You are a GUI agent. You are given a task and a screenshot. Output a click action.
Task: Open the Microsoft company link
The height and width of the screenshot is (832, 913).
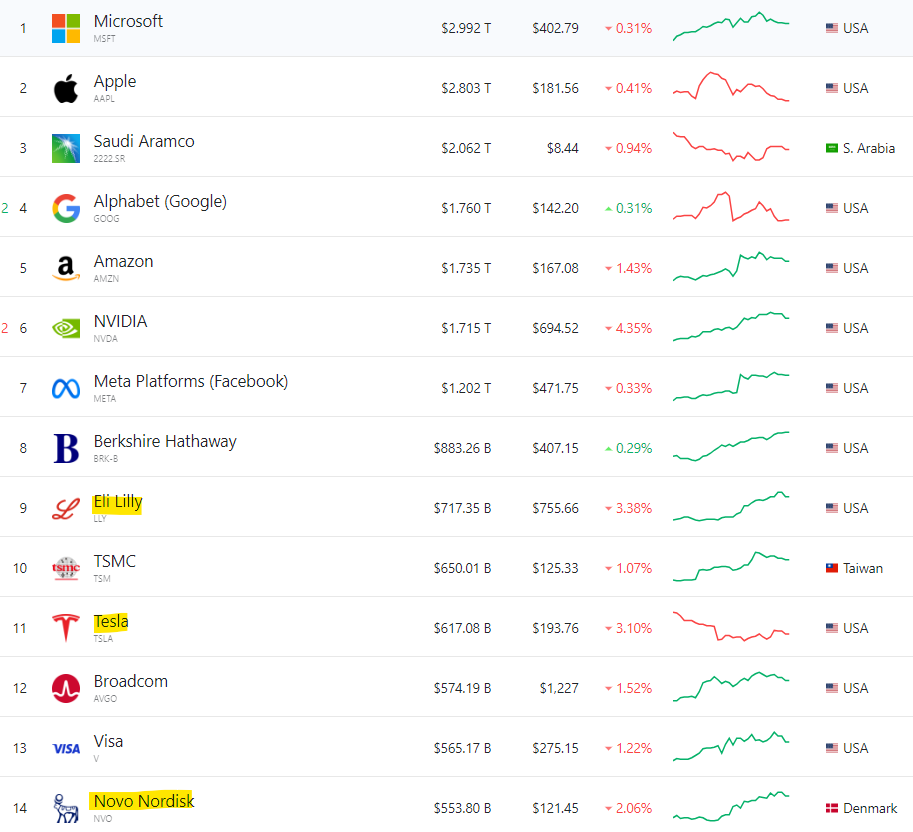(128, 21)
